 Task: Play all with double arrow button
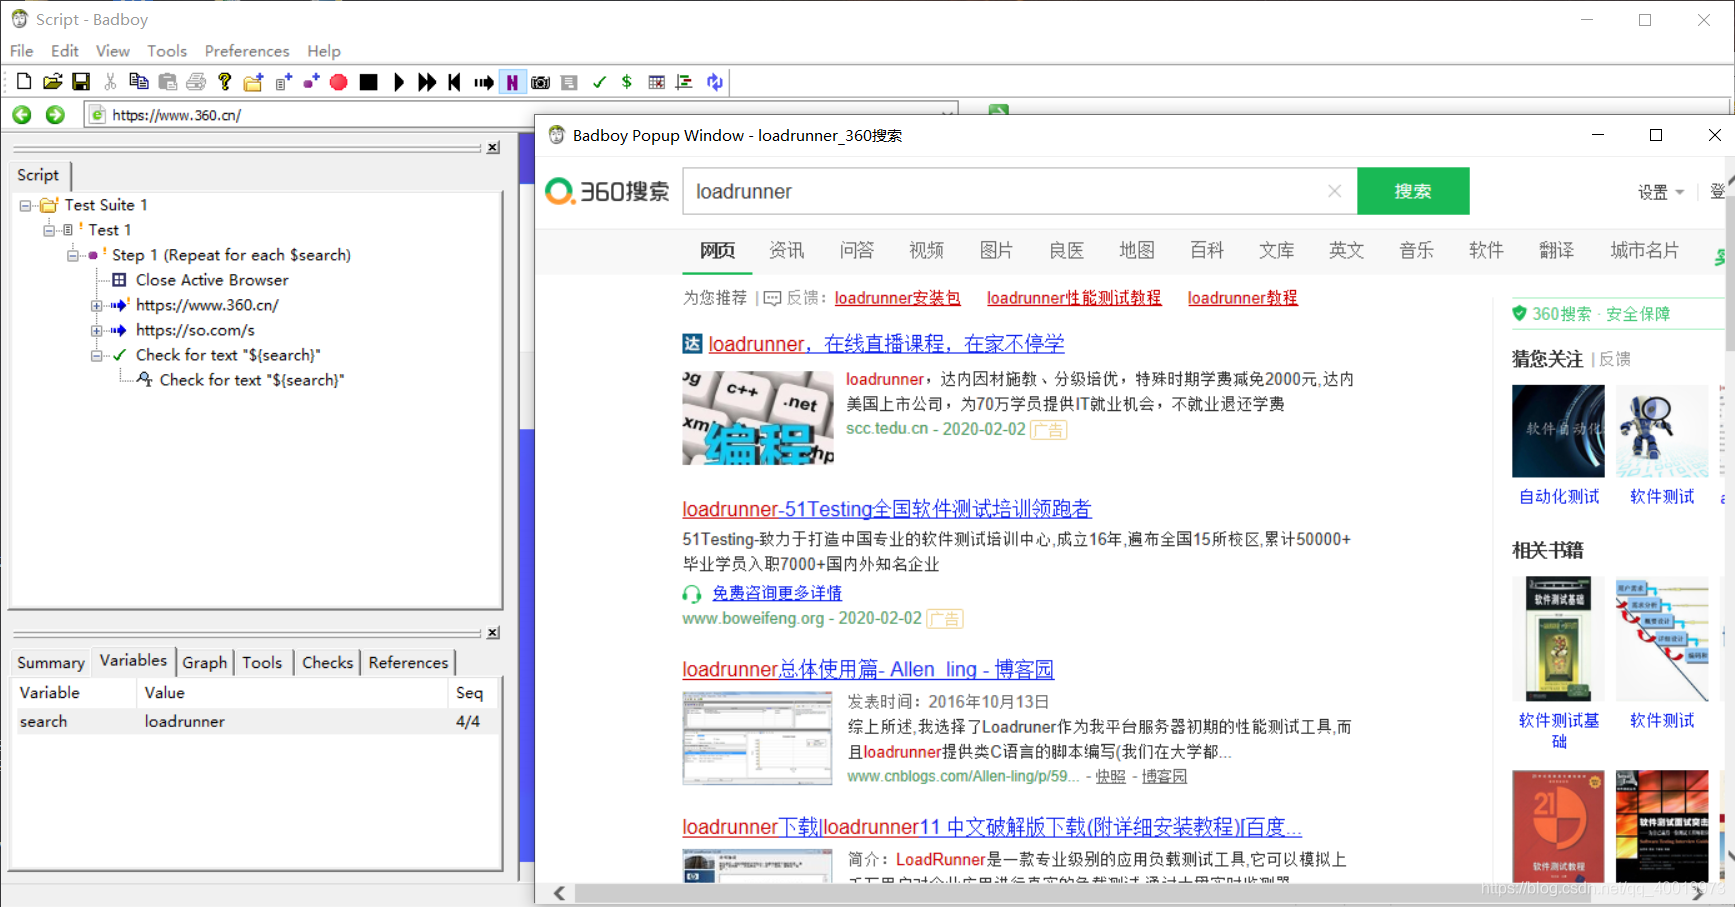pyautogui.click(x=427, y=82)
